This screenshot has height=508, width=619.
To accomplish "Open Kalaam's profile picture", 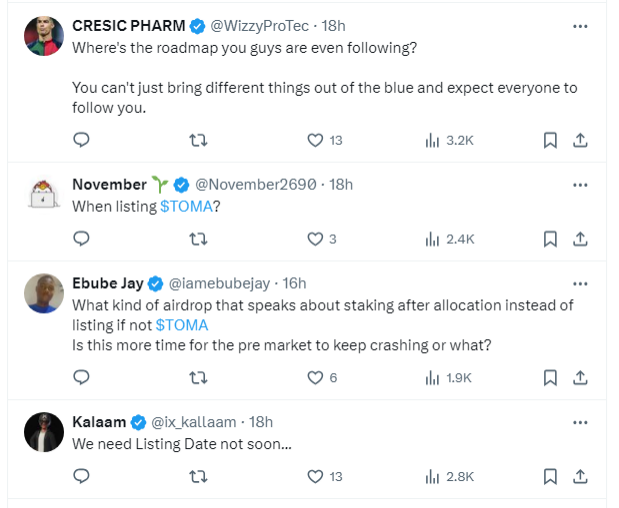I will point(44,431).
